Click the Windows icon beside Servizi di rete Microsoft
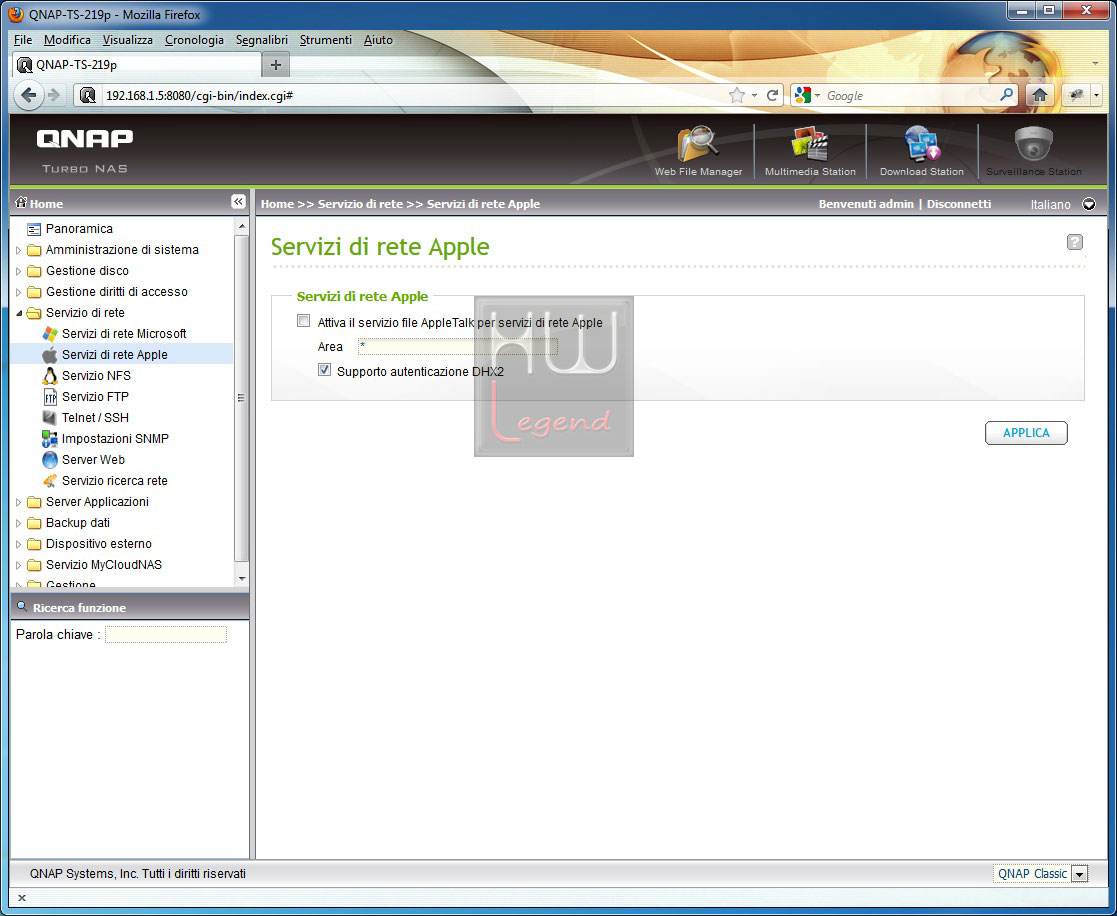Screen dimensions: 1117x916 coord(50,333)
